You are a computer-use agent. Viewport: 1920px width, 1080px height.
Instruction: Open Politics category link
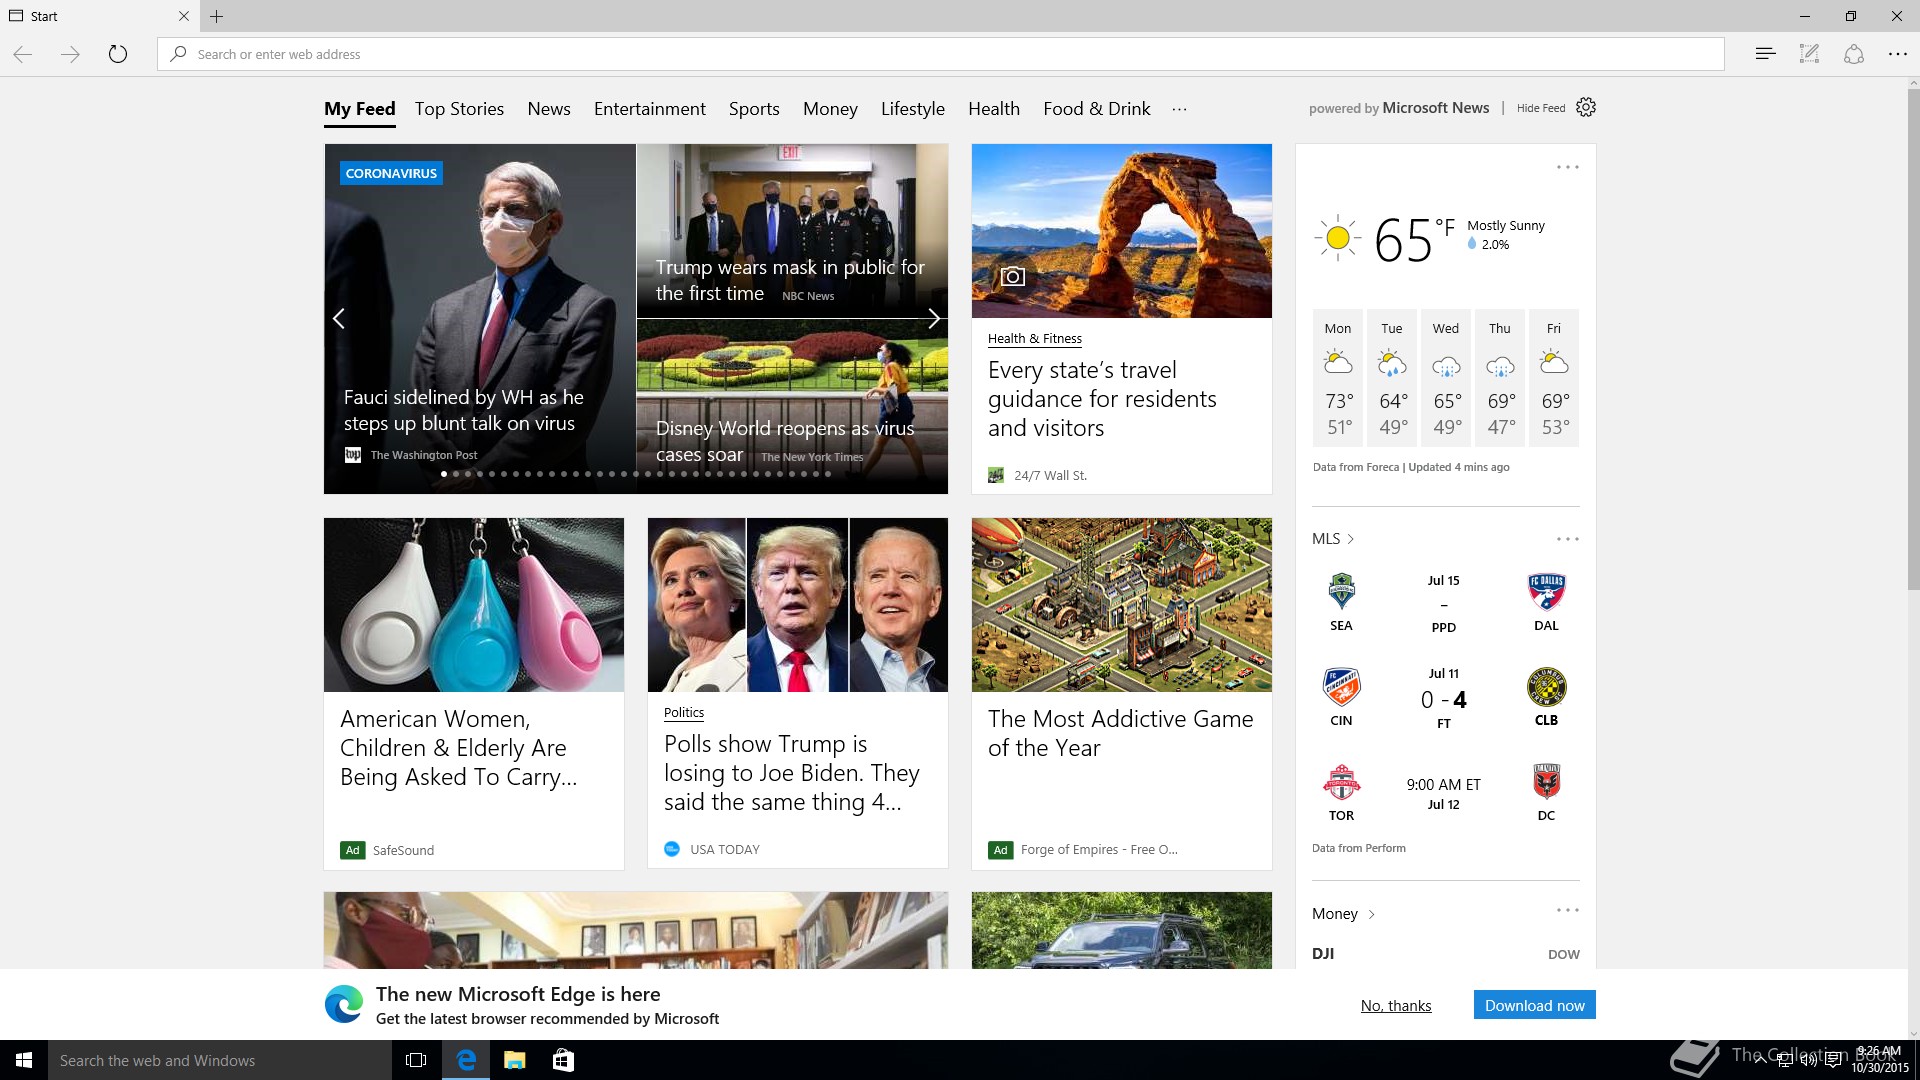(x=684, y=713)
